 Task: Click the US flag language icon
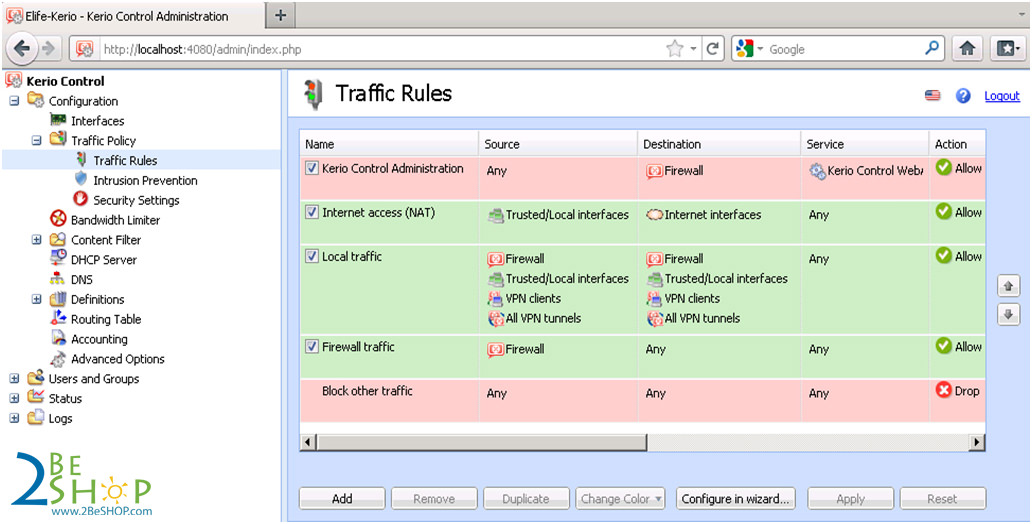pos(932,96)
